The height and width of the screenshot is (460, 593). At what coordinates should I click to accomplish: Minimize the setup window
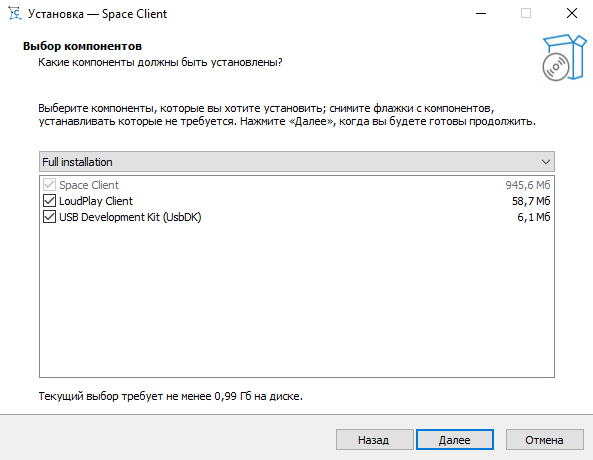[x=481, y=14]
